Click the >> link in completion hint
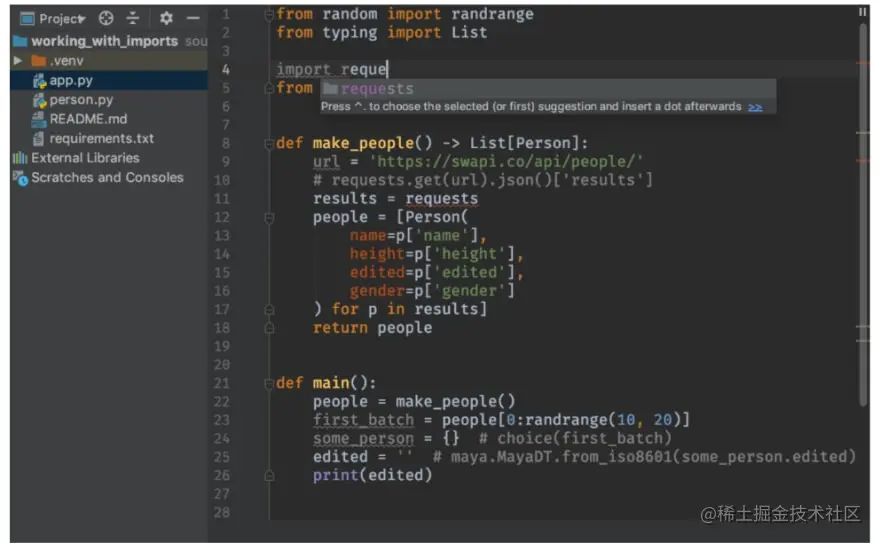This screenshot has height=543, width=880. click(755, 107)
